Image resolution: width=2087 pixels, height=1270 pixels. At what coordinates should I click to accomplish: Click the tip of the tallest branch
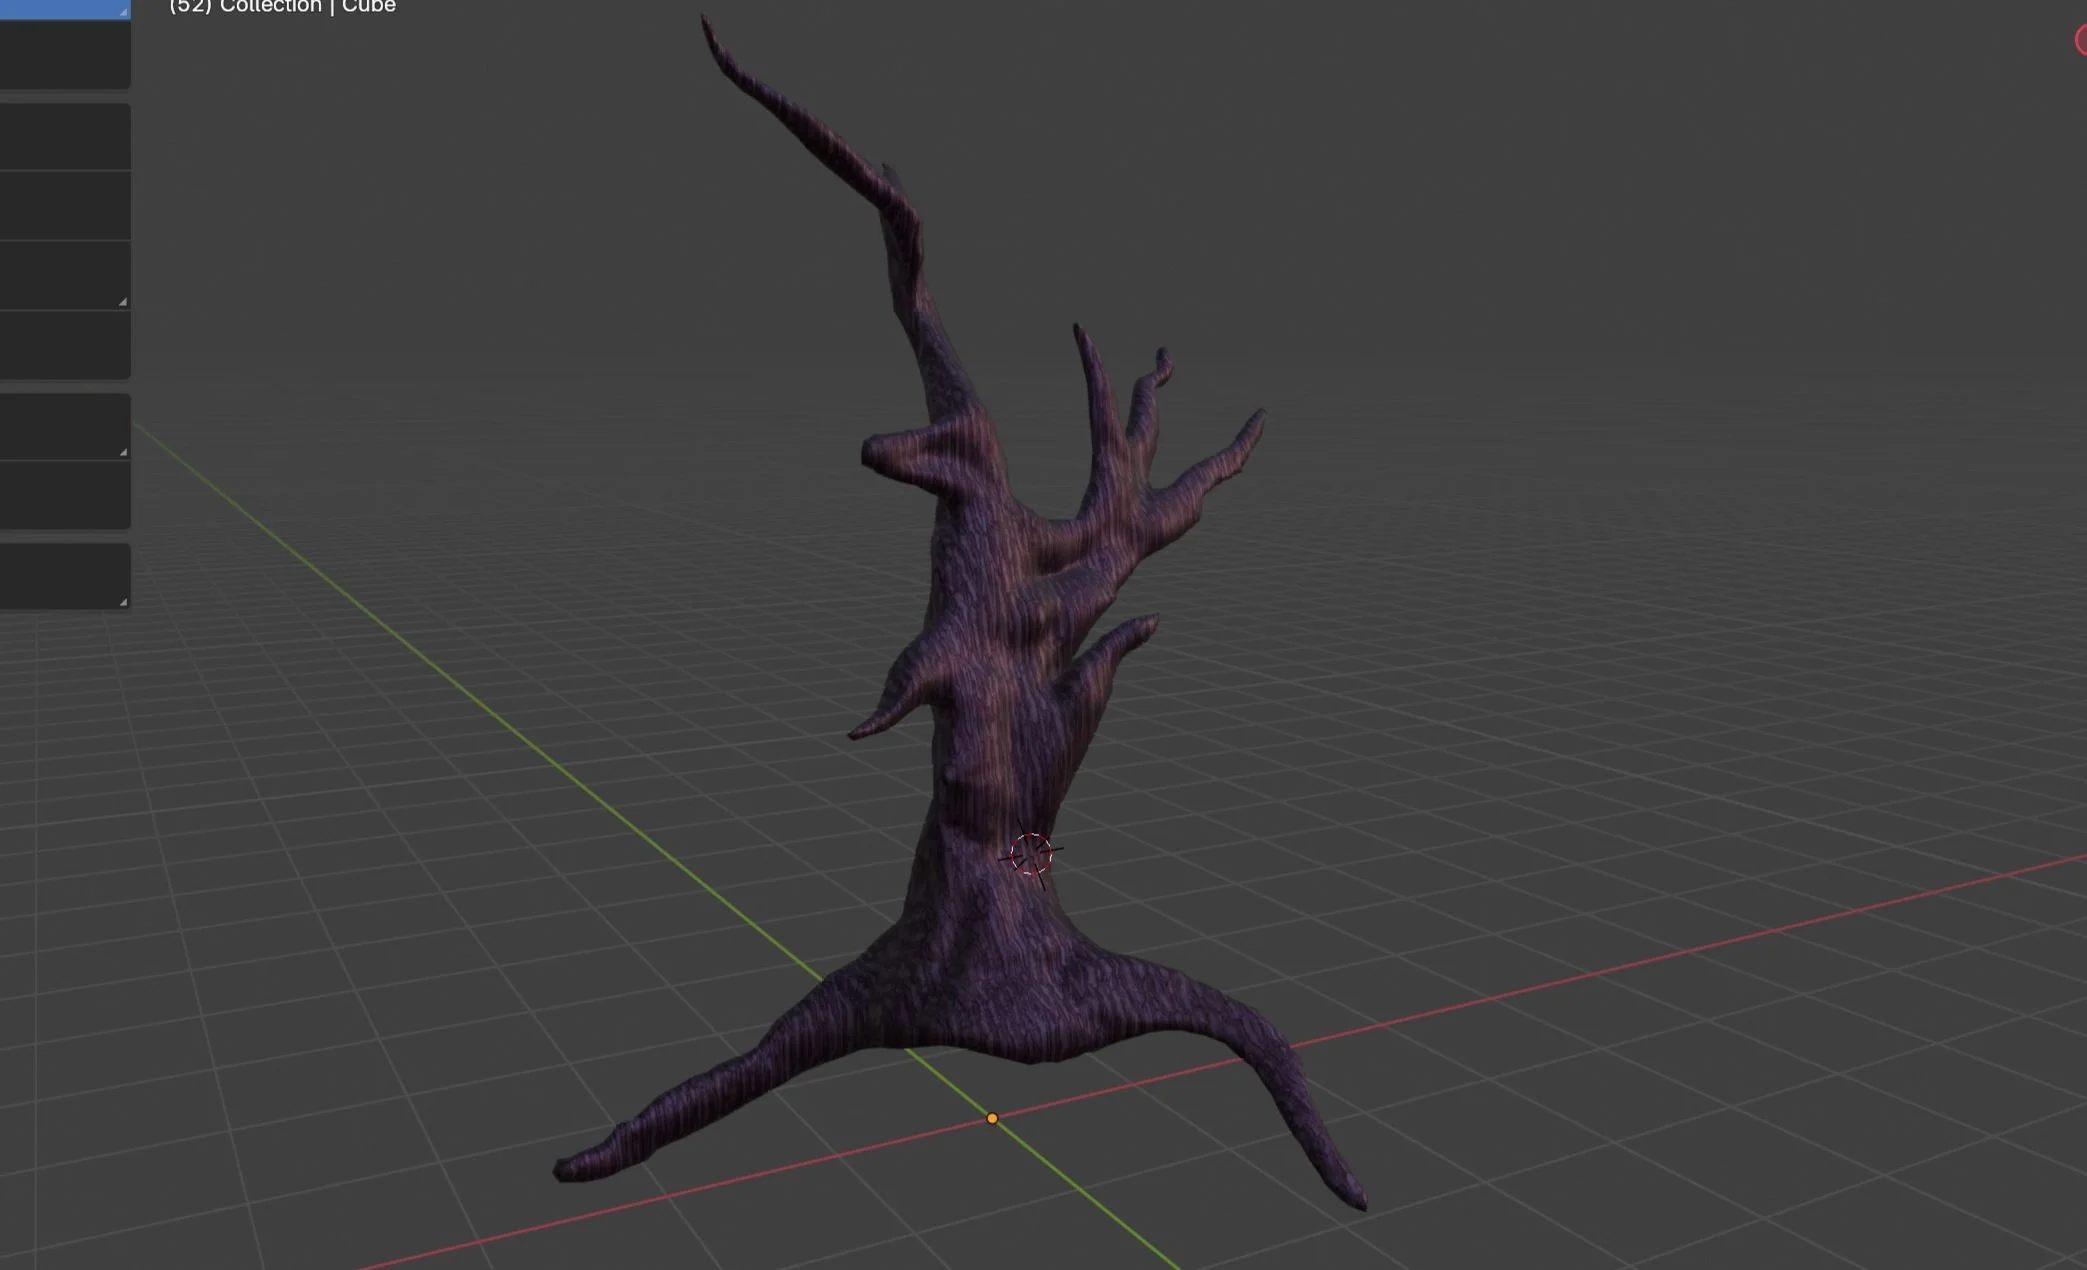(x=706, y=22)
